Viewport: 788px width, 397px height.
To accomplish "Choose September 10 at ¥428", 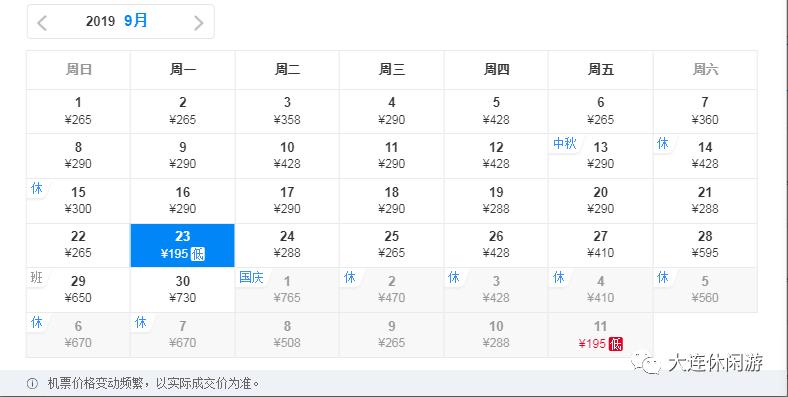I will (287, 156).
